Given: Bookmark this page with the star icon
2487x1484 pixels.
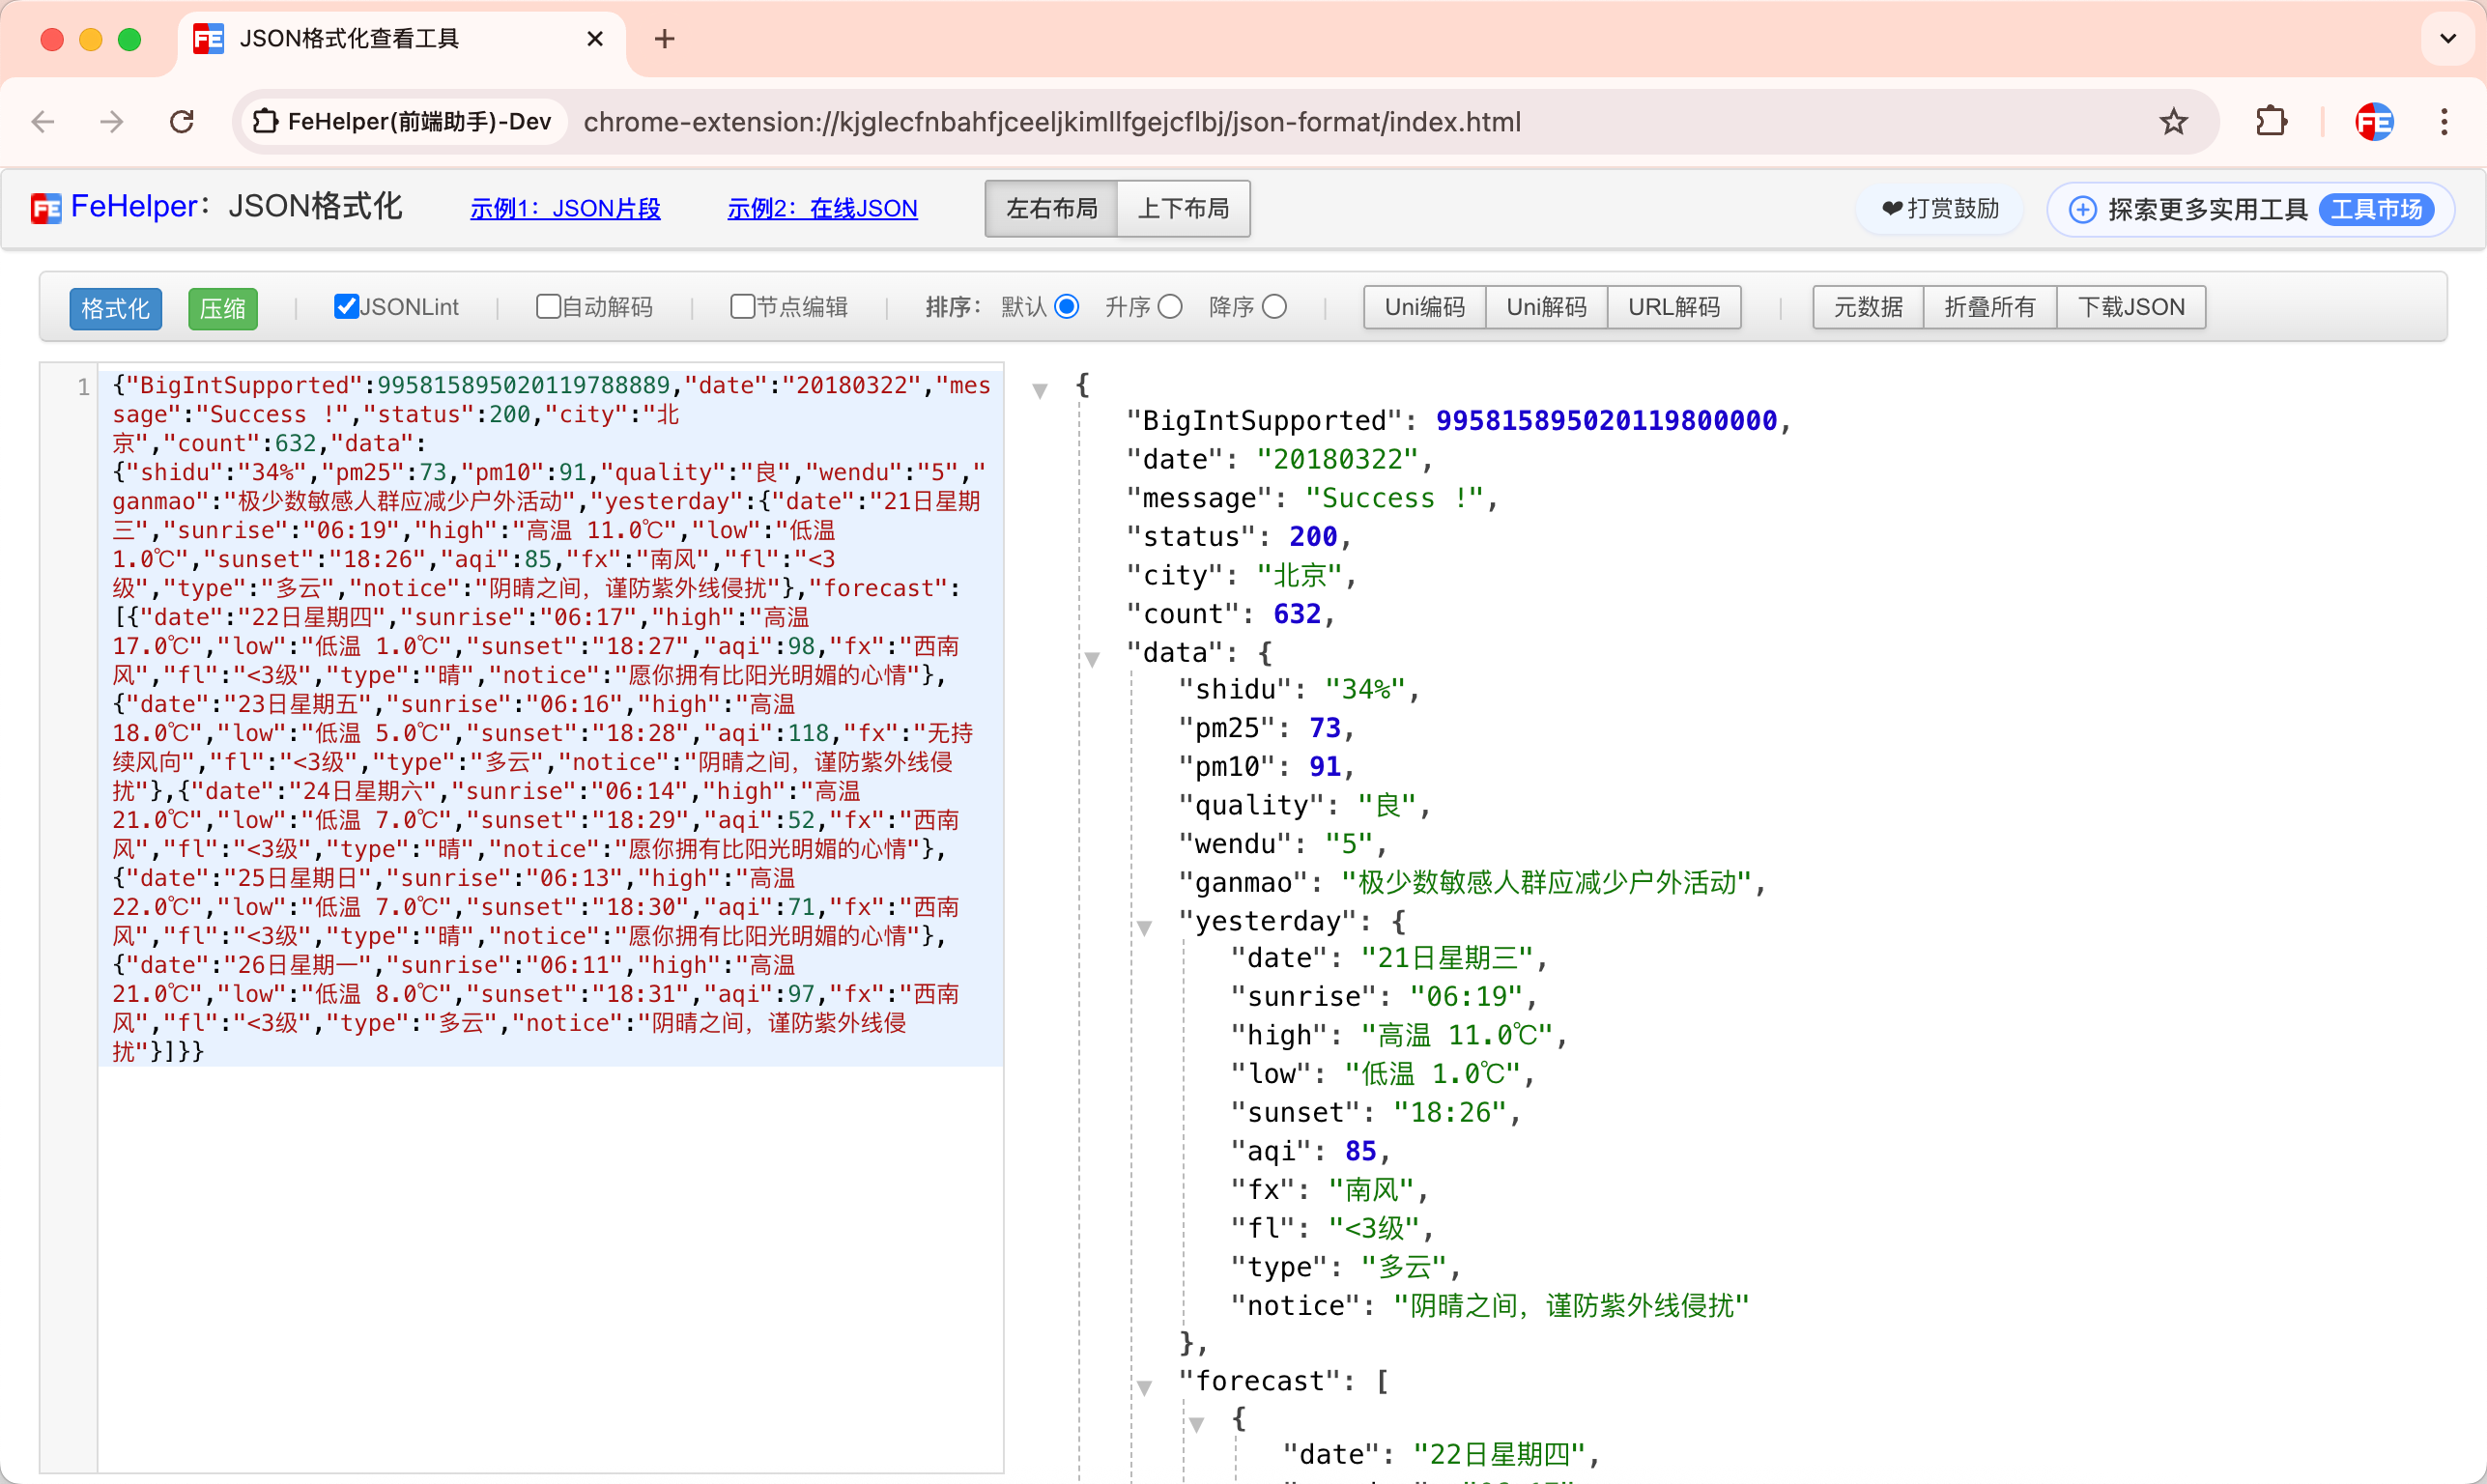Looking at the screenshot, I should click(x=2173, y=122).
